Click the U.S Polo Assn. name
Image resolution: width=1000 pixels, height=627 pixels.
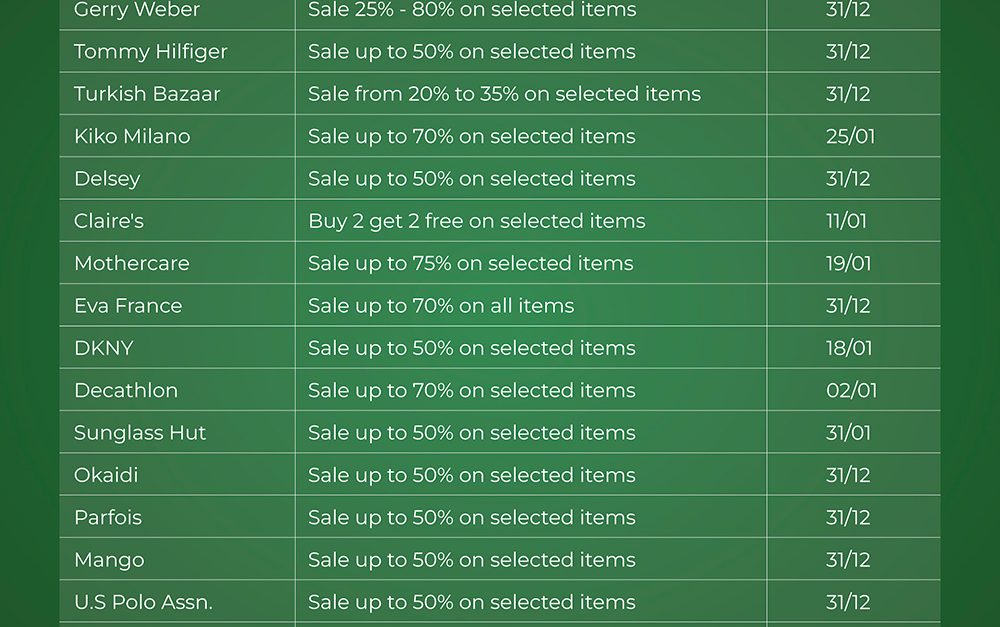click(x=143, y=602)
